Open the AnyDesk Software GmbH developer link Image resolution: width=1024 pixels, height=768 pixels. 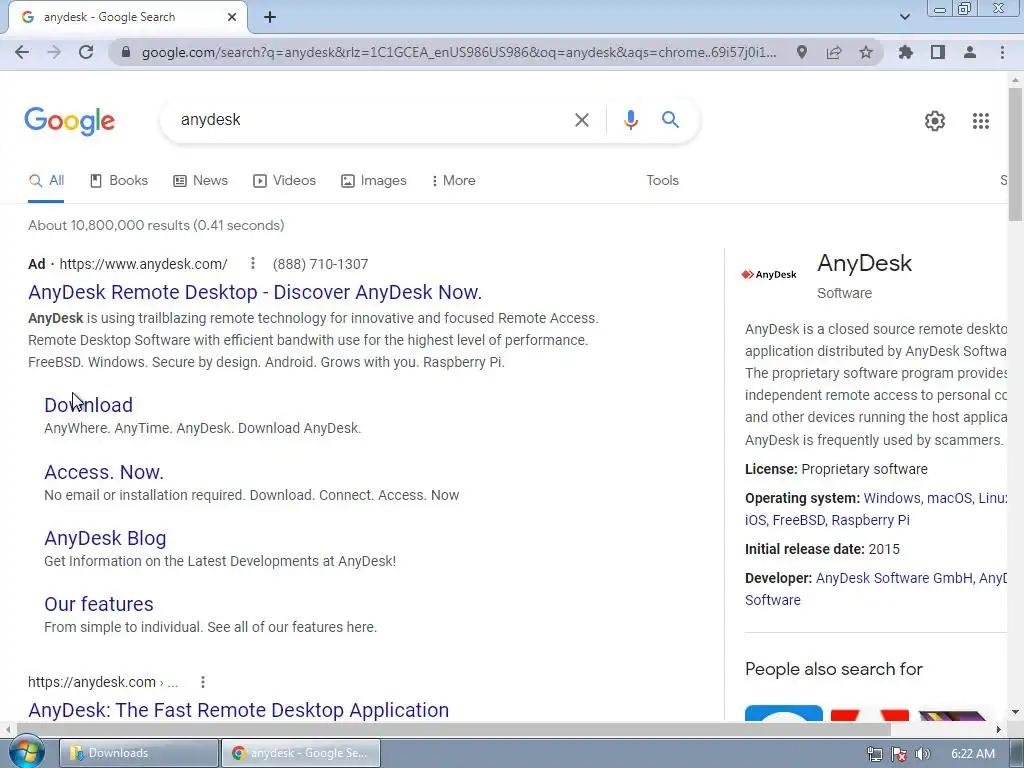point(894,578)
